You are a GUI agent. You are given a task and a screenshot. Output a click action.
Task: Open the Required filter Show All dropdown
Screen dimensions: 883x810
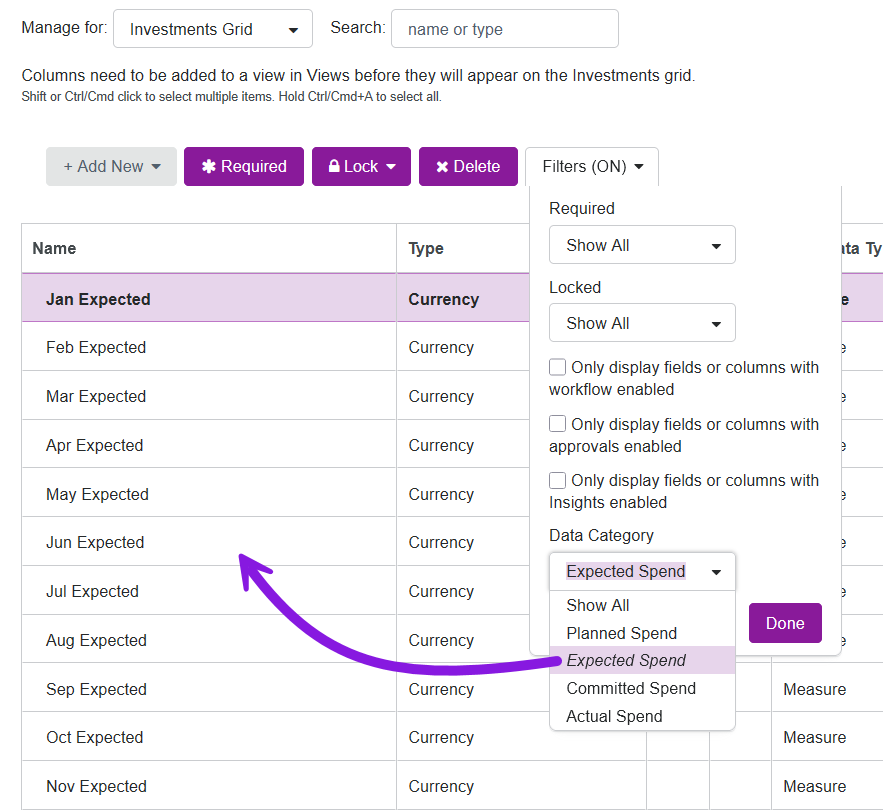tap(642, 245)
